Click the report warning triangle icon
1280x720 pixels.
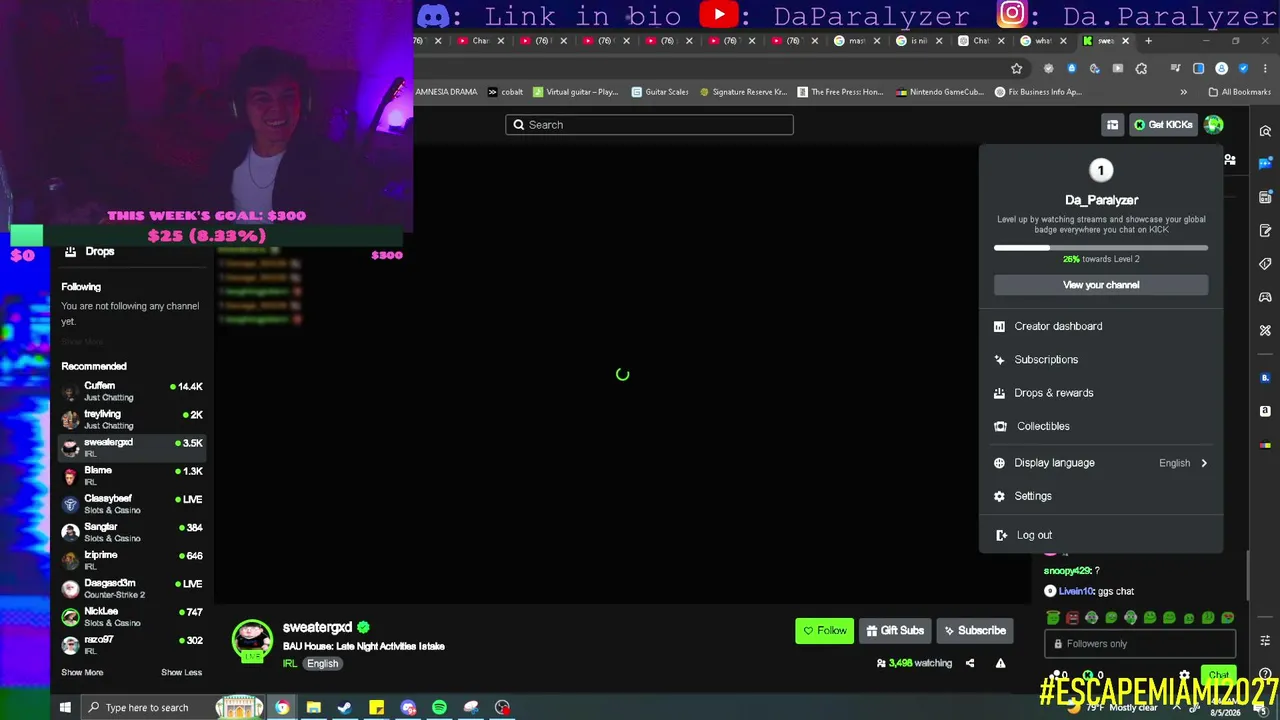(x=1000, y=663)
